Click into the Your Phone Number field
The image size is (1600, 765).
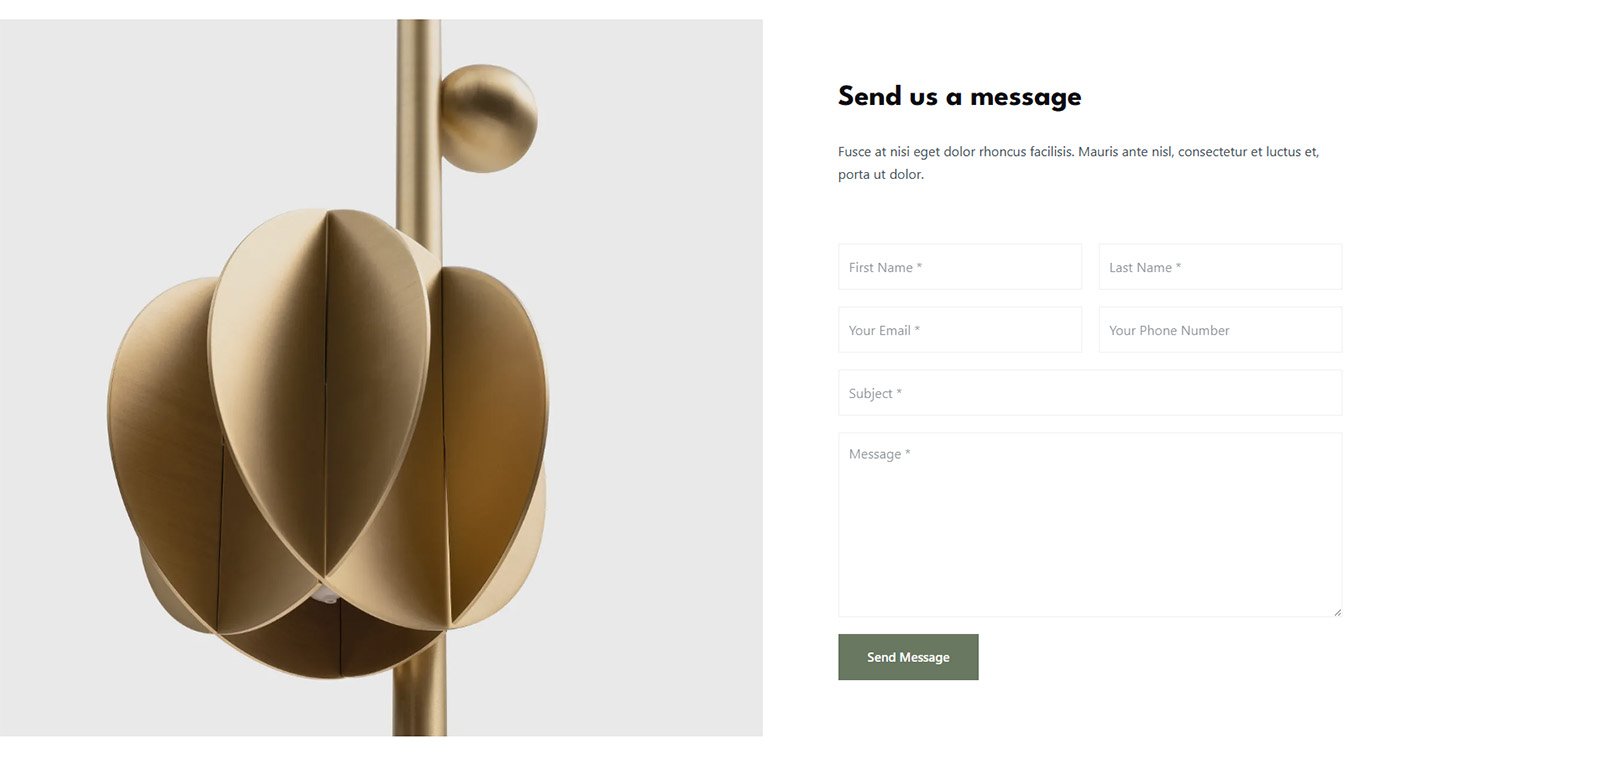1219,330
